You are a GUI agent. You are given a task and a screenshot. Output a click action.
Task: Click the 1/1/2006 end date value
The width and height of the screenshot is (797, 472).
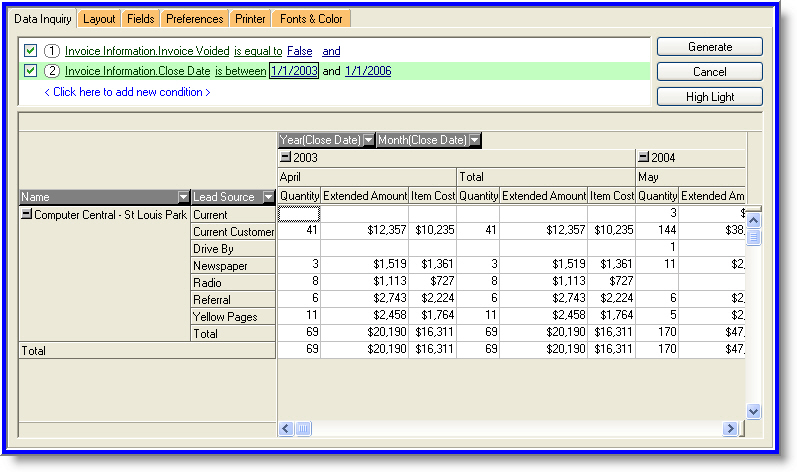368,71
